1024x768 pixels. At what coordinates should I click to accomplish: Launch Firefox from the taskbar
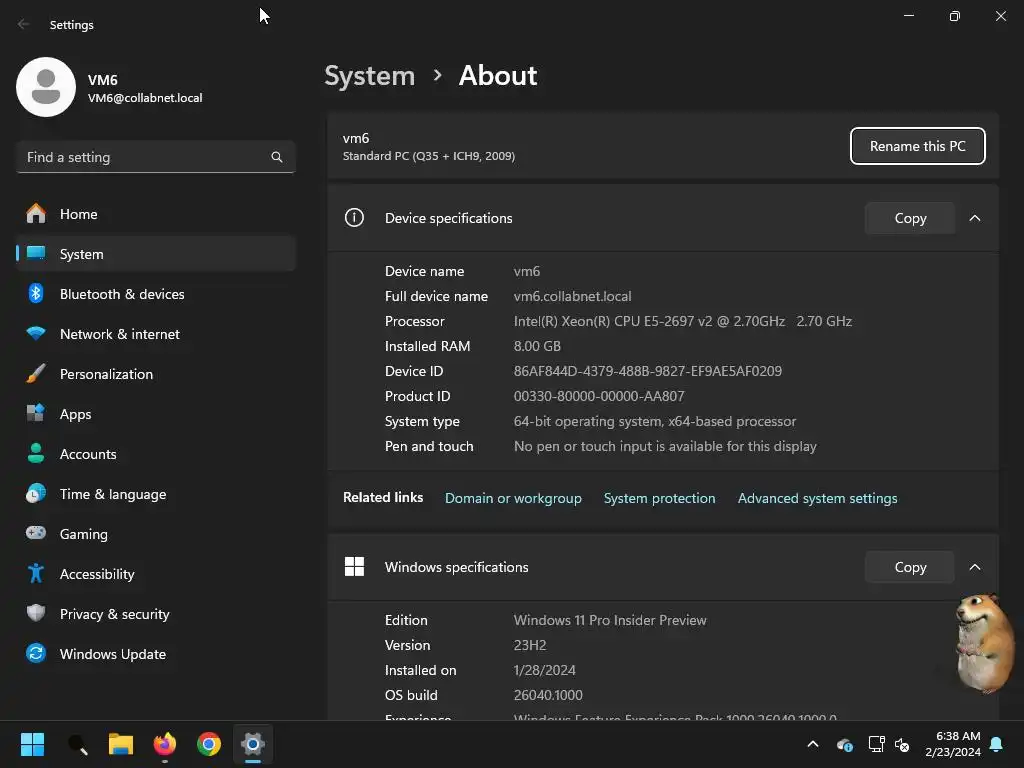click(x=165, y=744)
